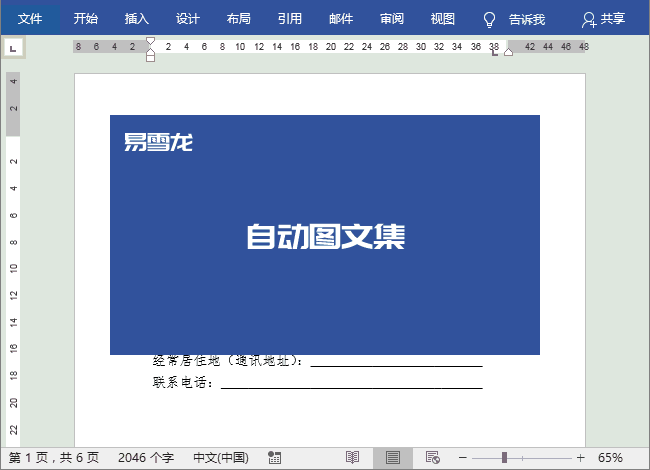Open the 插入 ribbon tab

[137, 19]
